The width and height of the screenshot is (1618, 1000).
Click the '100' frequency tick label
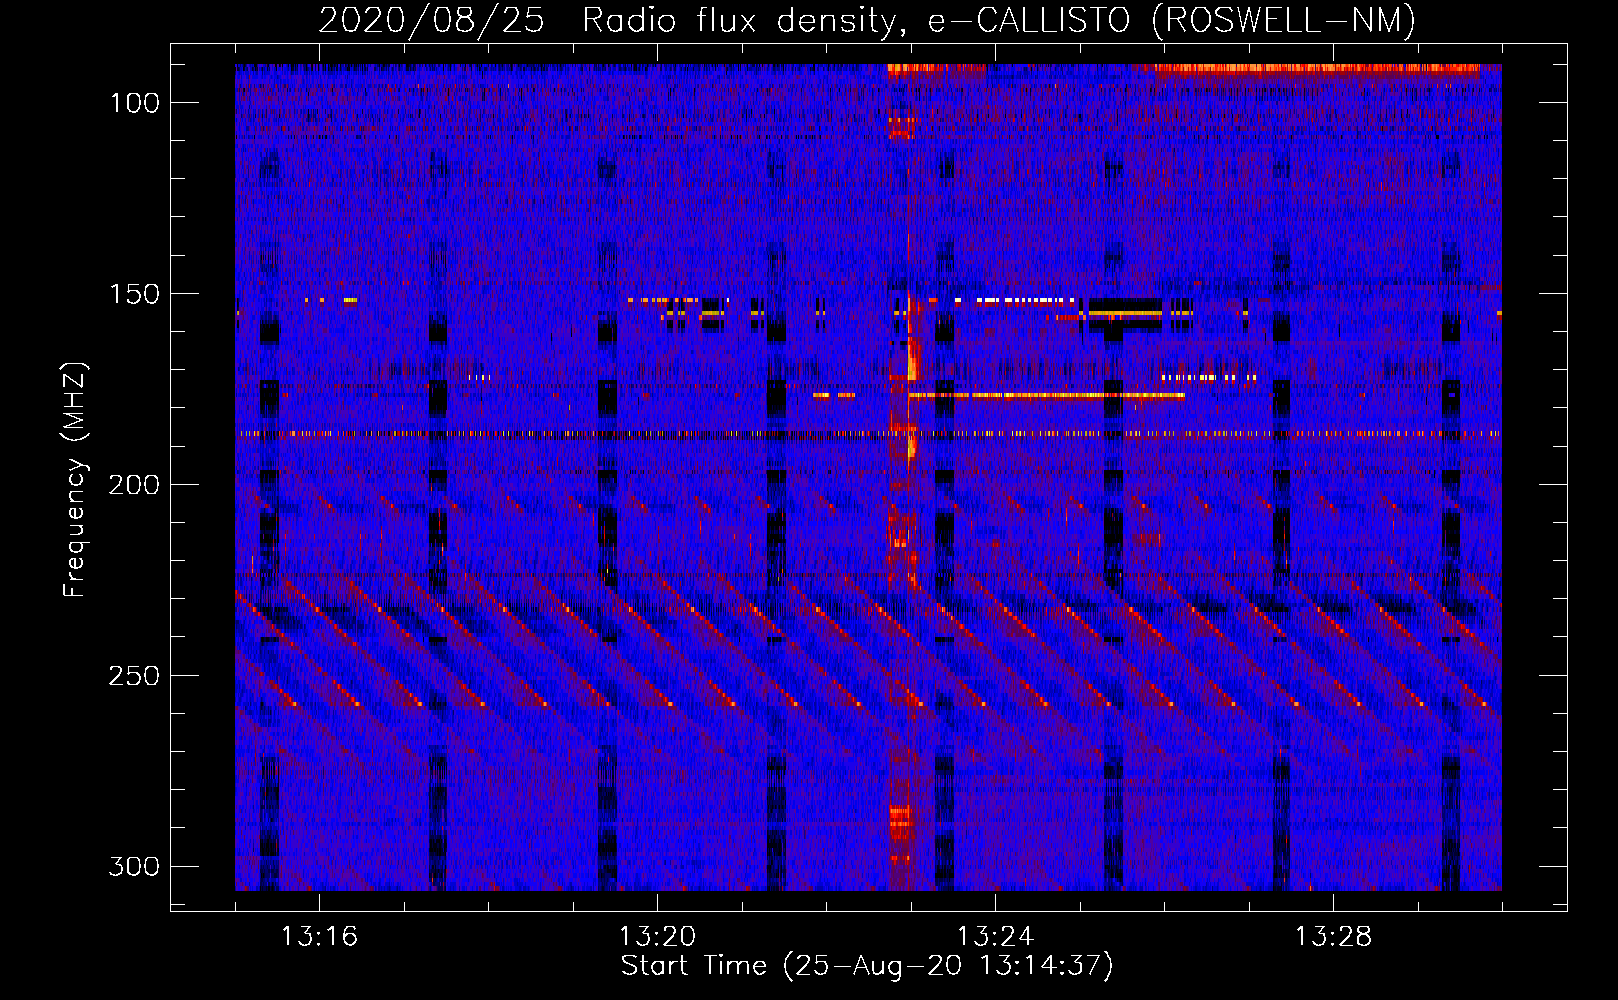(x=134, y=103)
